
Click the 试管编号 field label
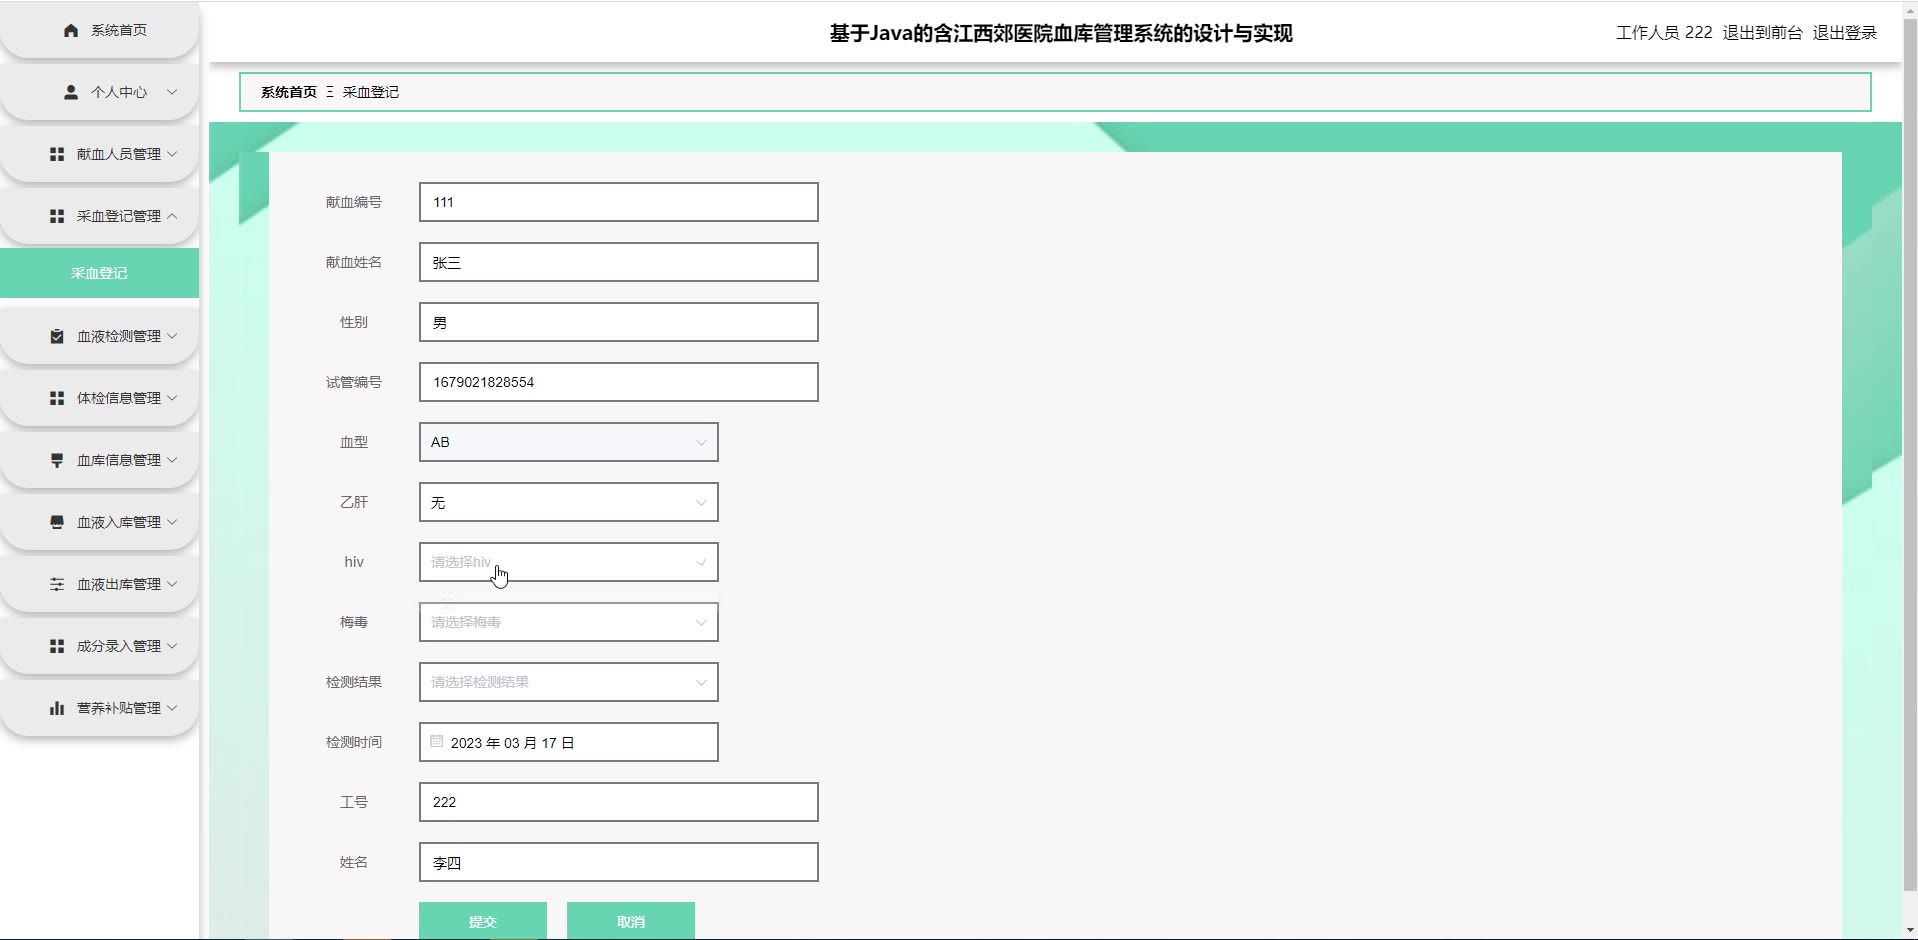pos(354,382)
